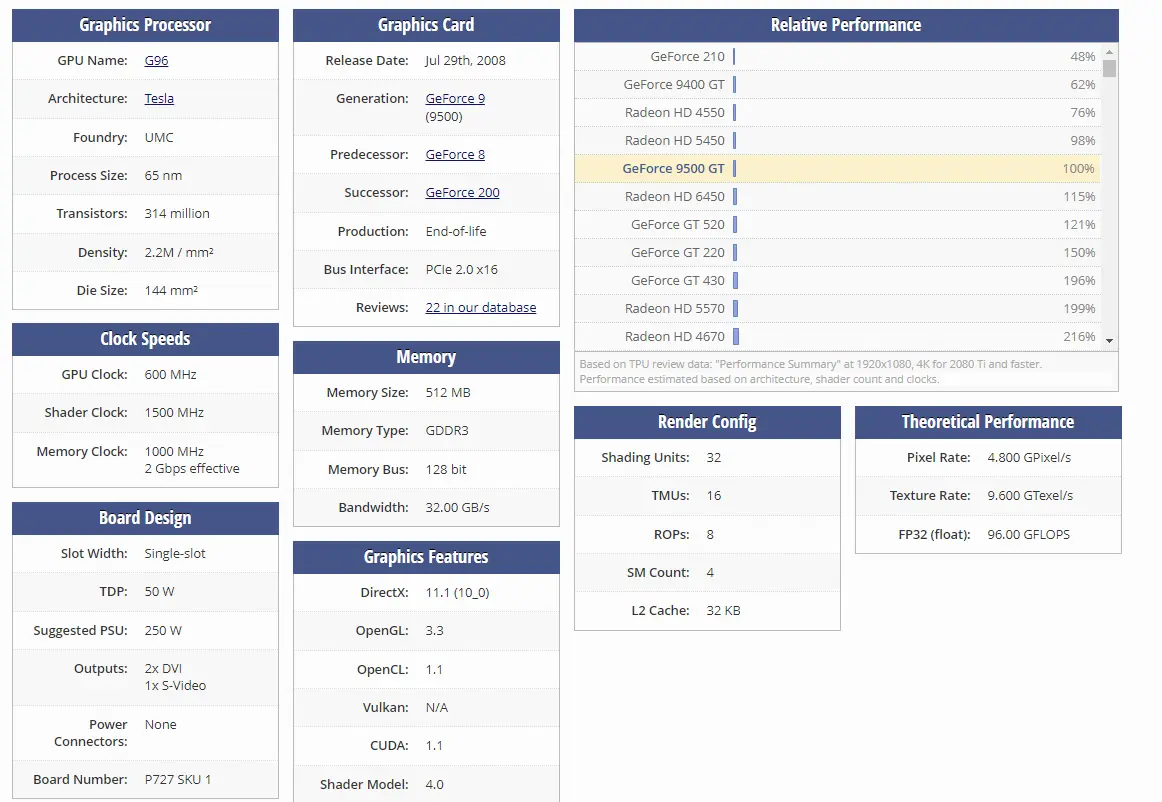Open the '22 in our database' reviews link
The height and width of the screenshot is (802, 1162).
481,308
